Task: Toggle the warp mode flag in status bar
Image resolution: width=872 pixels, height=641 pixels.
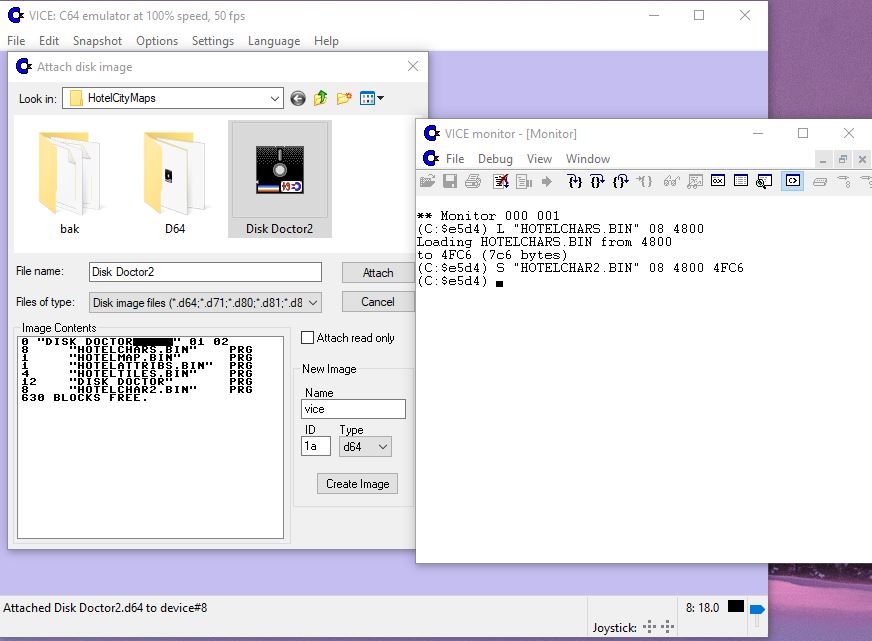Action: coord(757,609)
